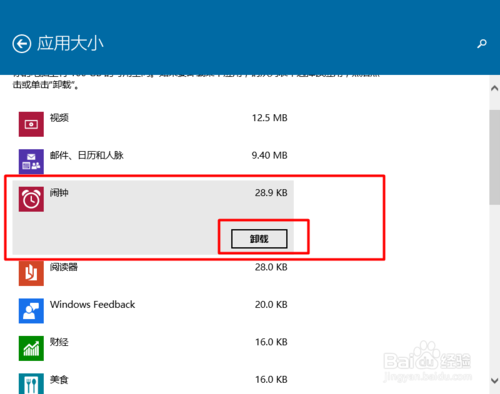Viewport: 500px width, 394px height.
Task: Click the 闹钟 alarm clock icon
Action: point(31,199)
